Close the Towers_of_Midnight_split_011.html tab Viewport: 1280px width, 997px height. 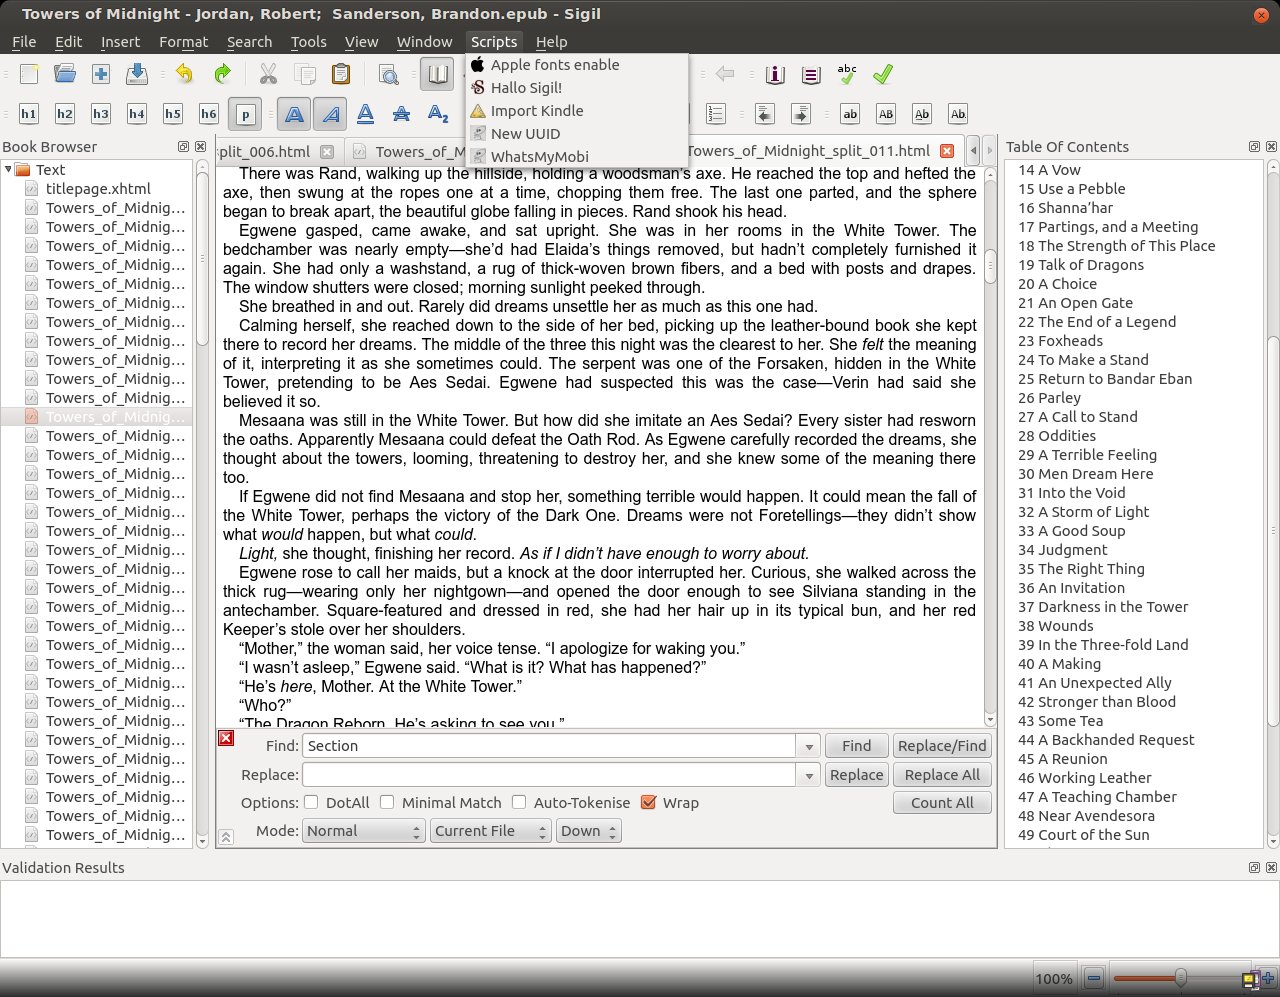click(947, 152)
